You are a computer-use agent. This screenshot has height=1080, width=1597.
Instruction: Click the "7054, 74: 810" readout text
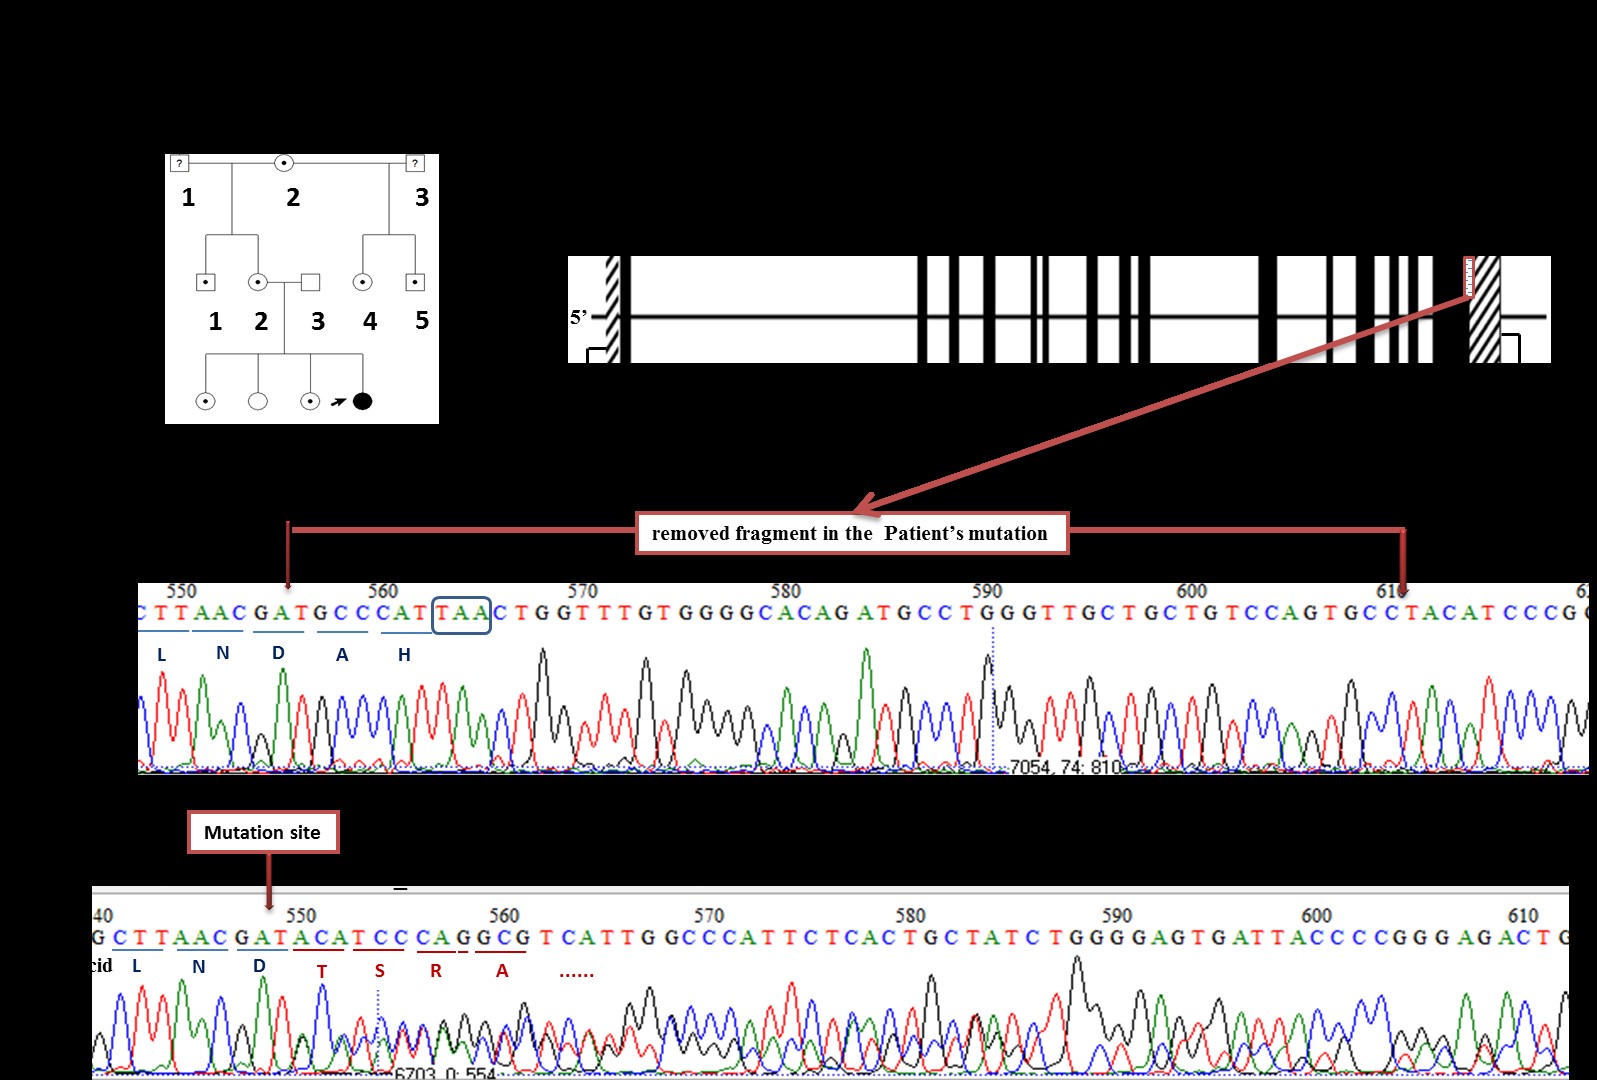coord(1065,767)
